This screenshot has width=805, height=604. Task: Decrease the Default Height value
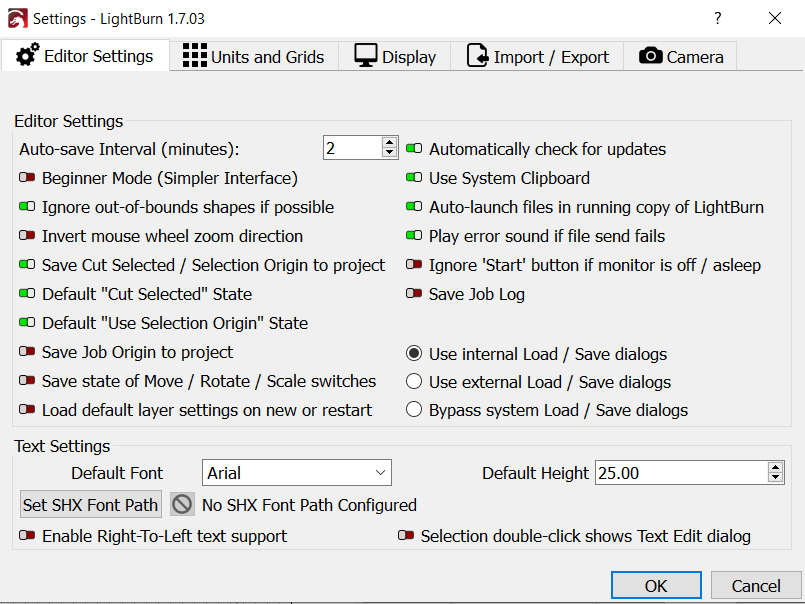coord(776,478)
